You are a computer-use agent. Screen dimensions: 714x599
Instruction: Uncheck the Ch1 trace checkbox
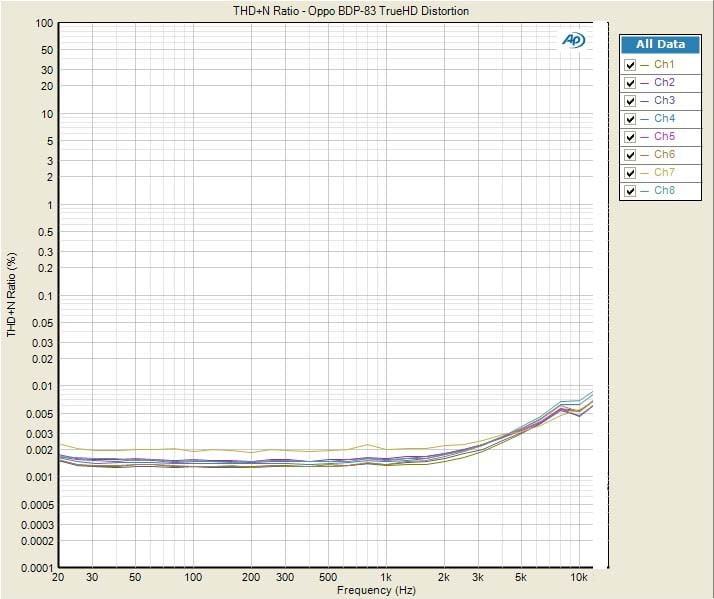click(x=630, y=65)
